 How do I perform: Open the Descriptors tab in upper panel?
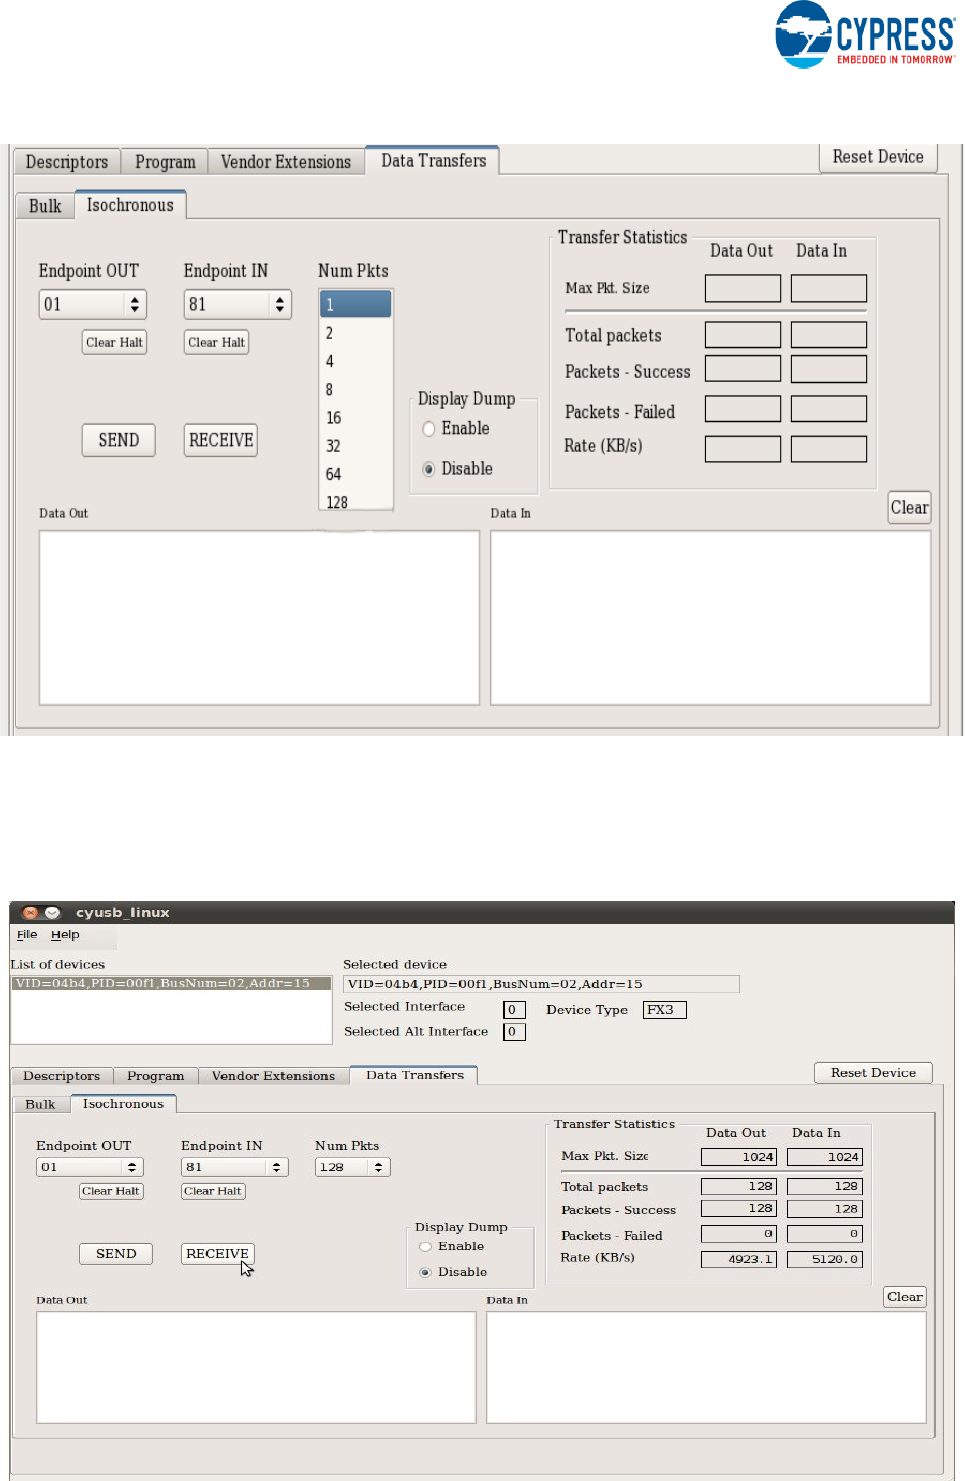pyautogui.click(x=67, y=162)
